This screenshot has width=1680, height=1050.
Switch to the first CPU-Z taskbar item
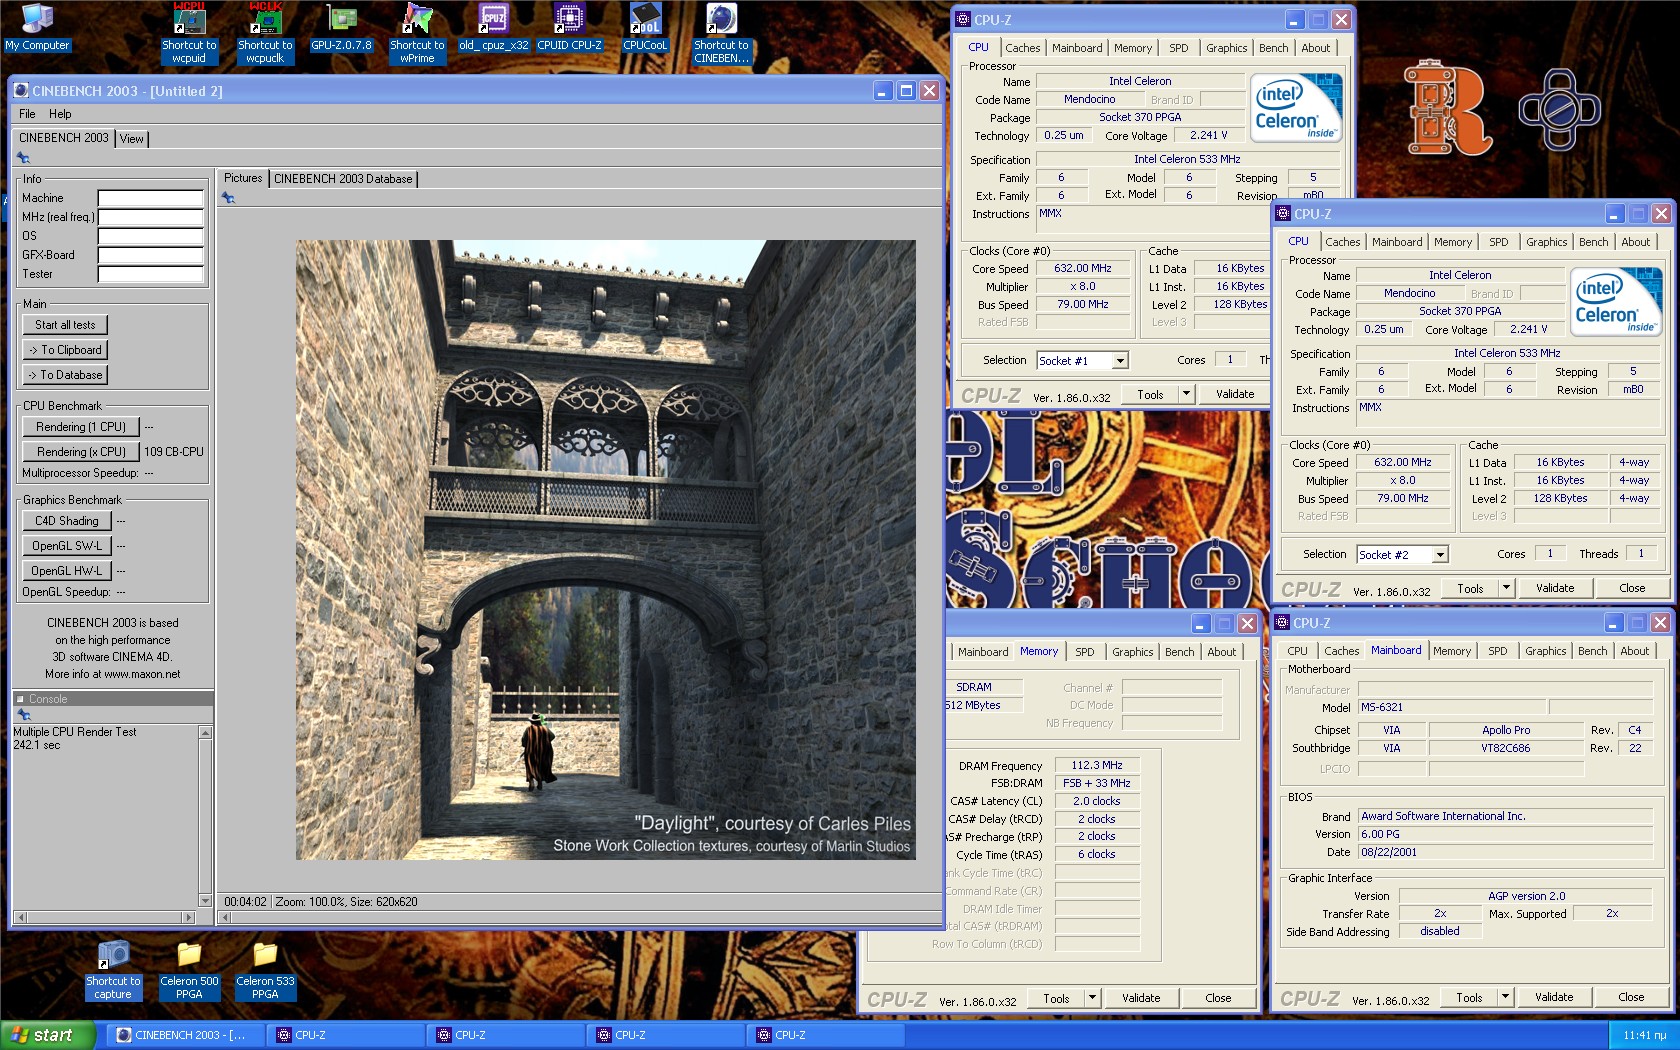(347, 1035)
